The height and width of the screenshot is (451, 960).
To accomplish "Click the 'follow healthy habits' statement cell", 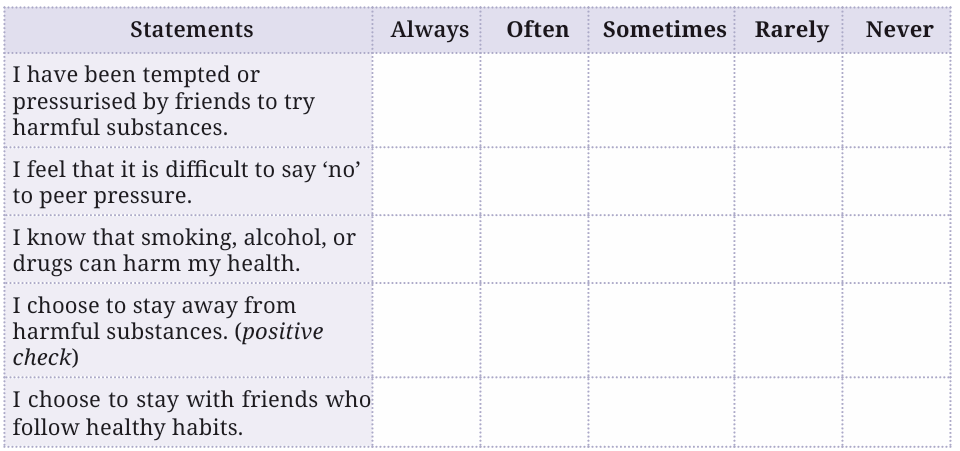I will click(x=189, y=412).
